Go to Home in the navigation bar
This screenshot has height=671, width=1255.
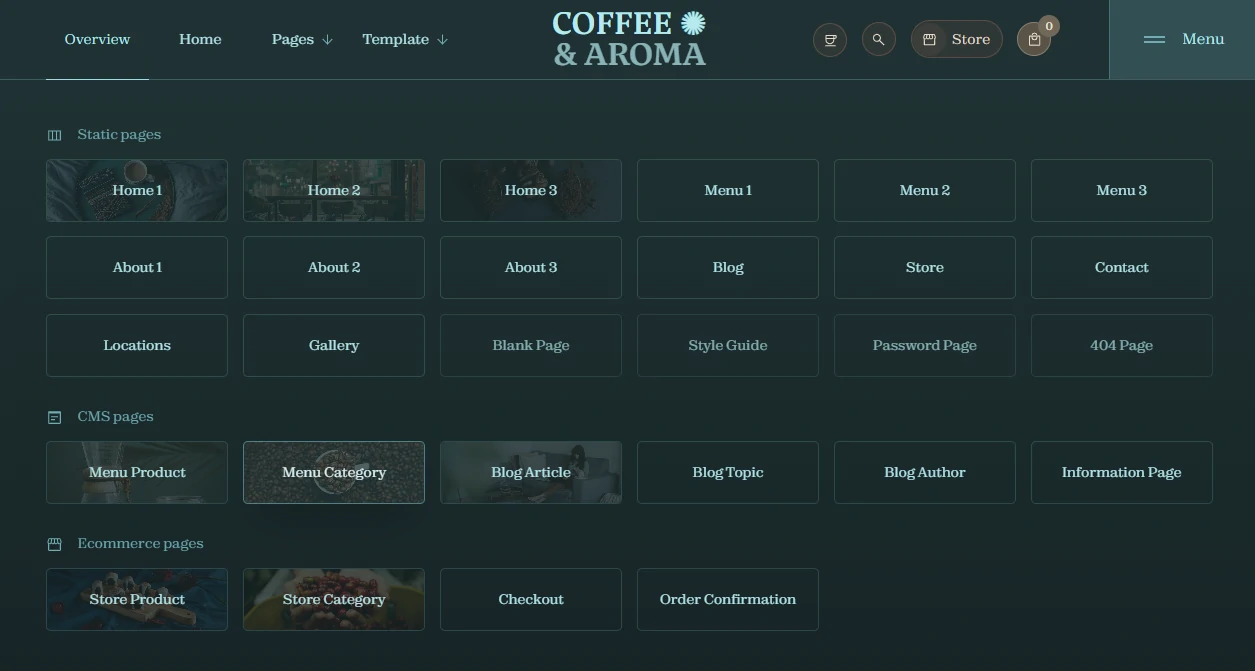200,40
